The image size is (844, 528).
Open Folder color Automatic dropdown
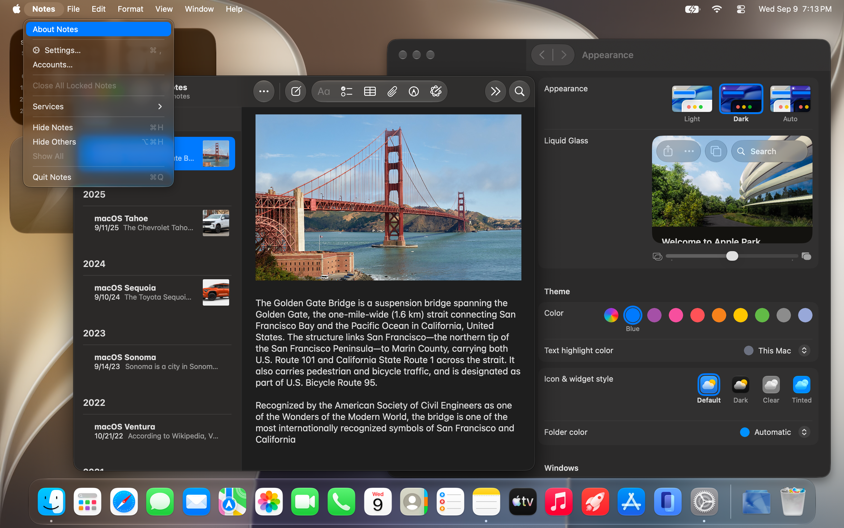click(774, 432)
